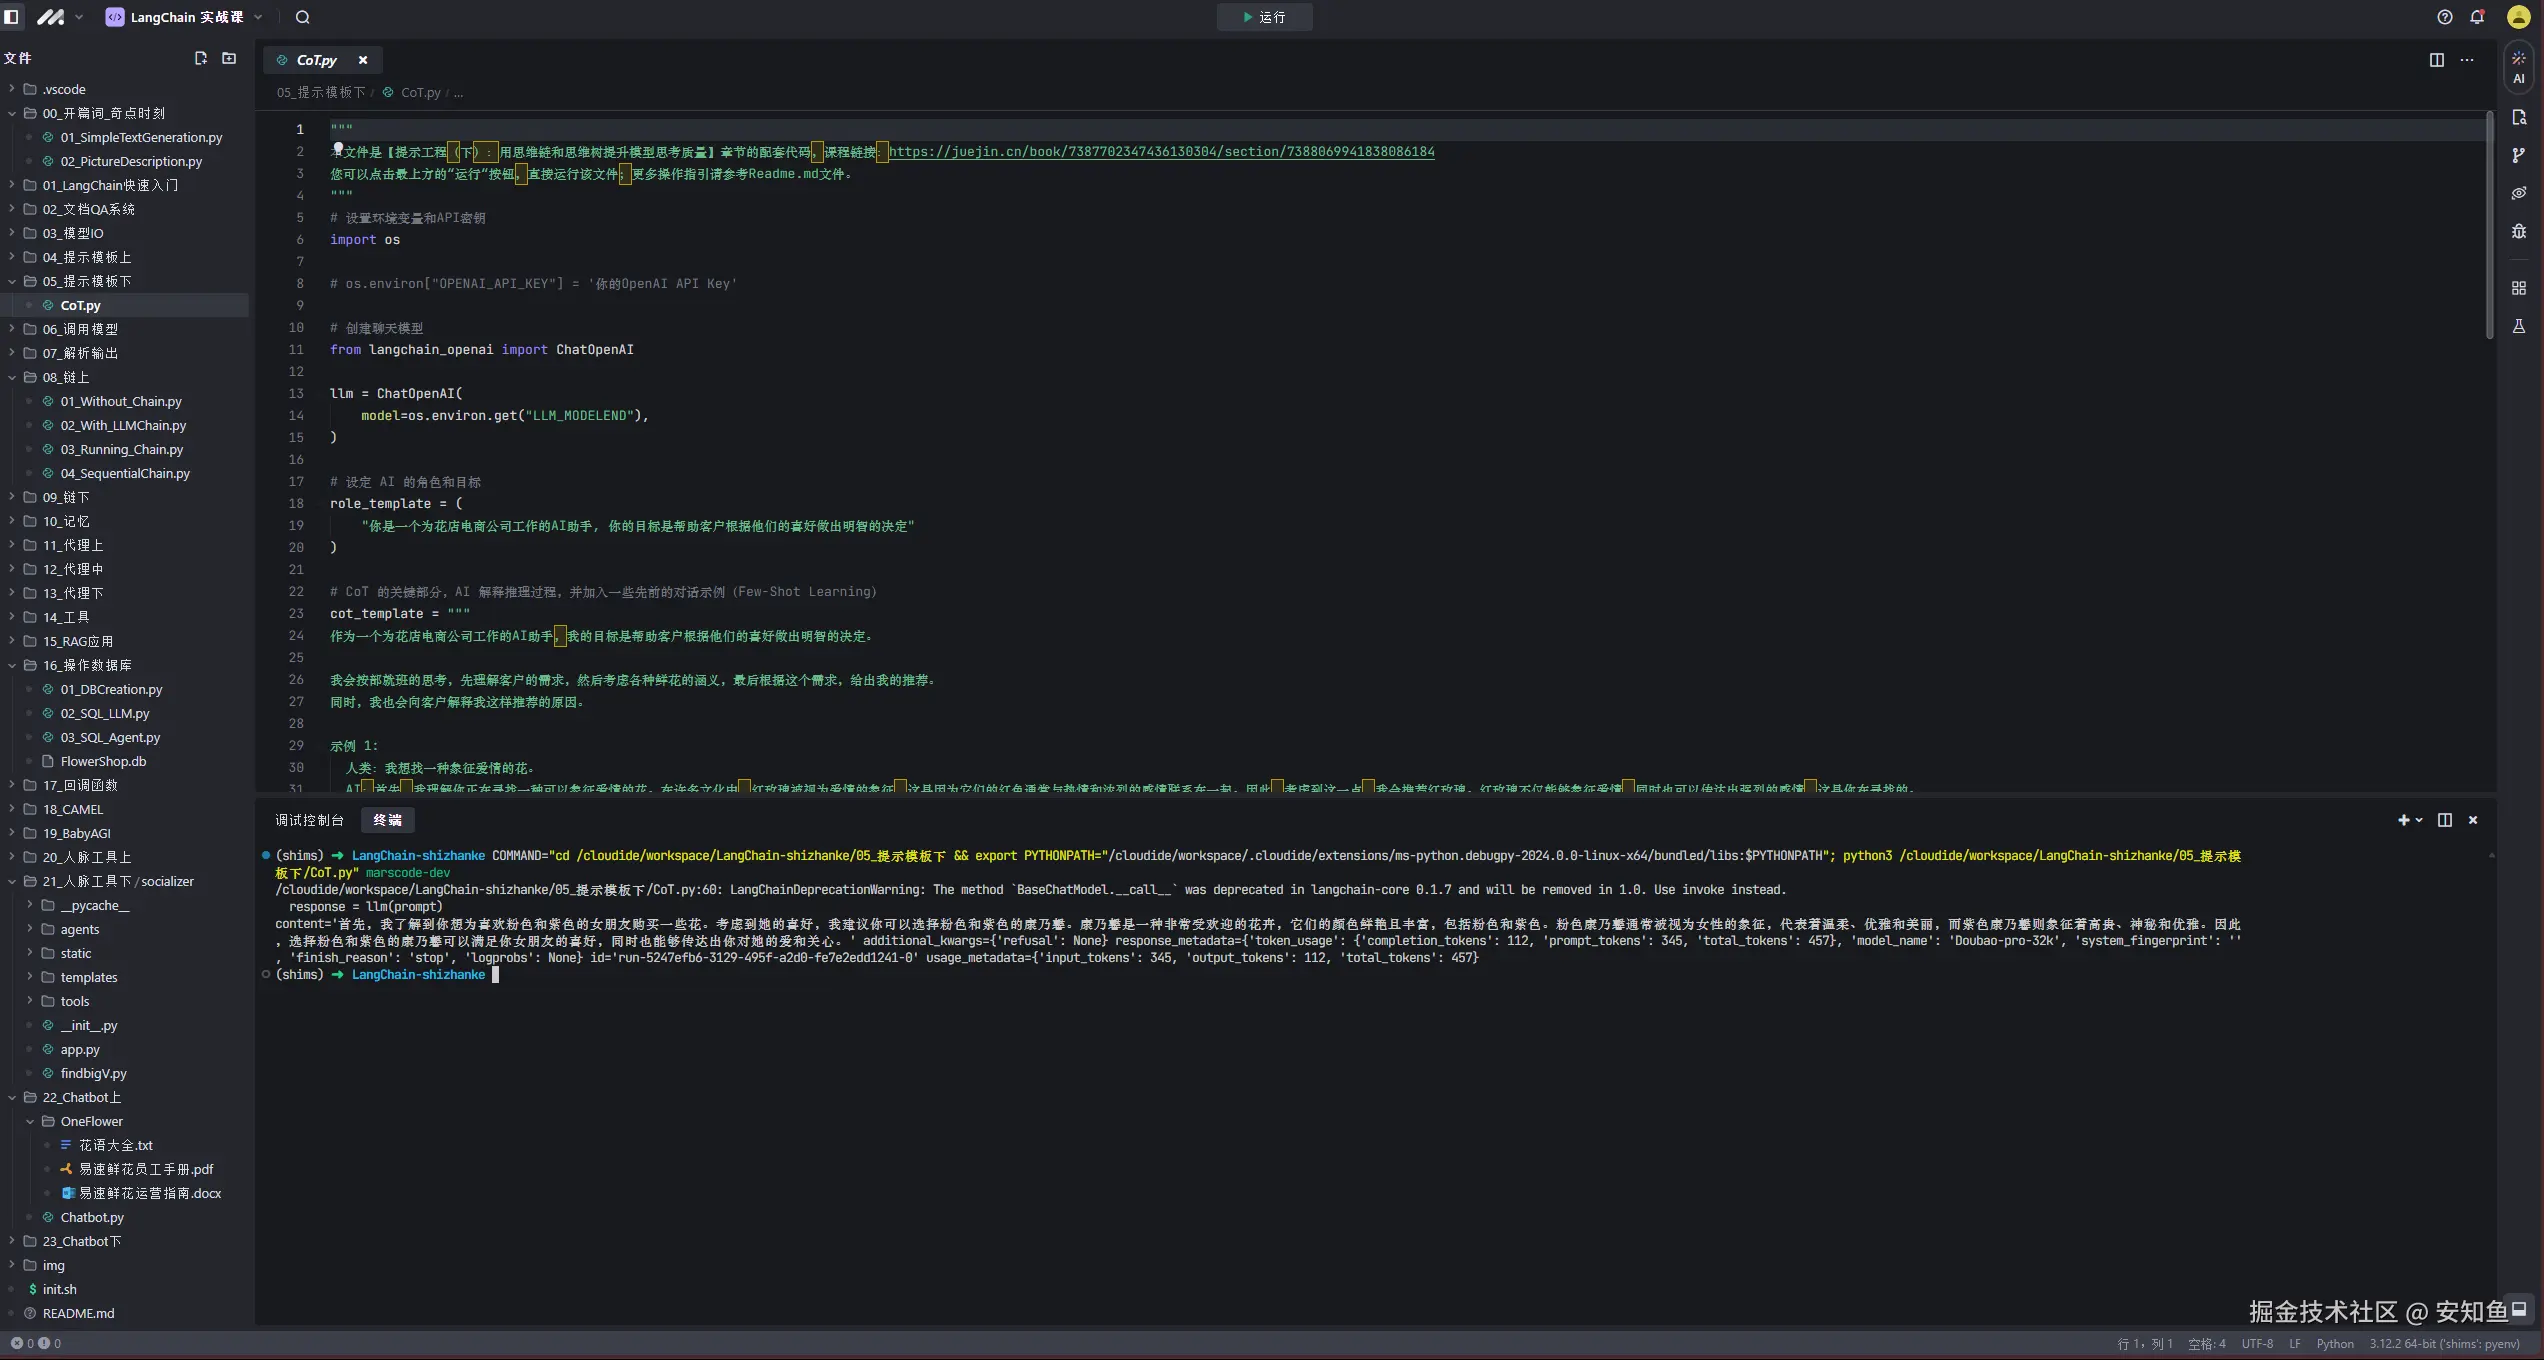The width and height of the screenshot is (2544, 1360).
Task: Click the new file icon in file panel
Action: [x=200, y=58]
